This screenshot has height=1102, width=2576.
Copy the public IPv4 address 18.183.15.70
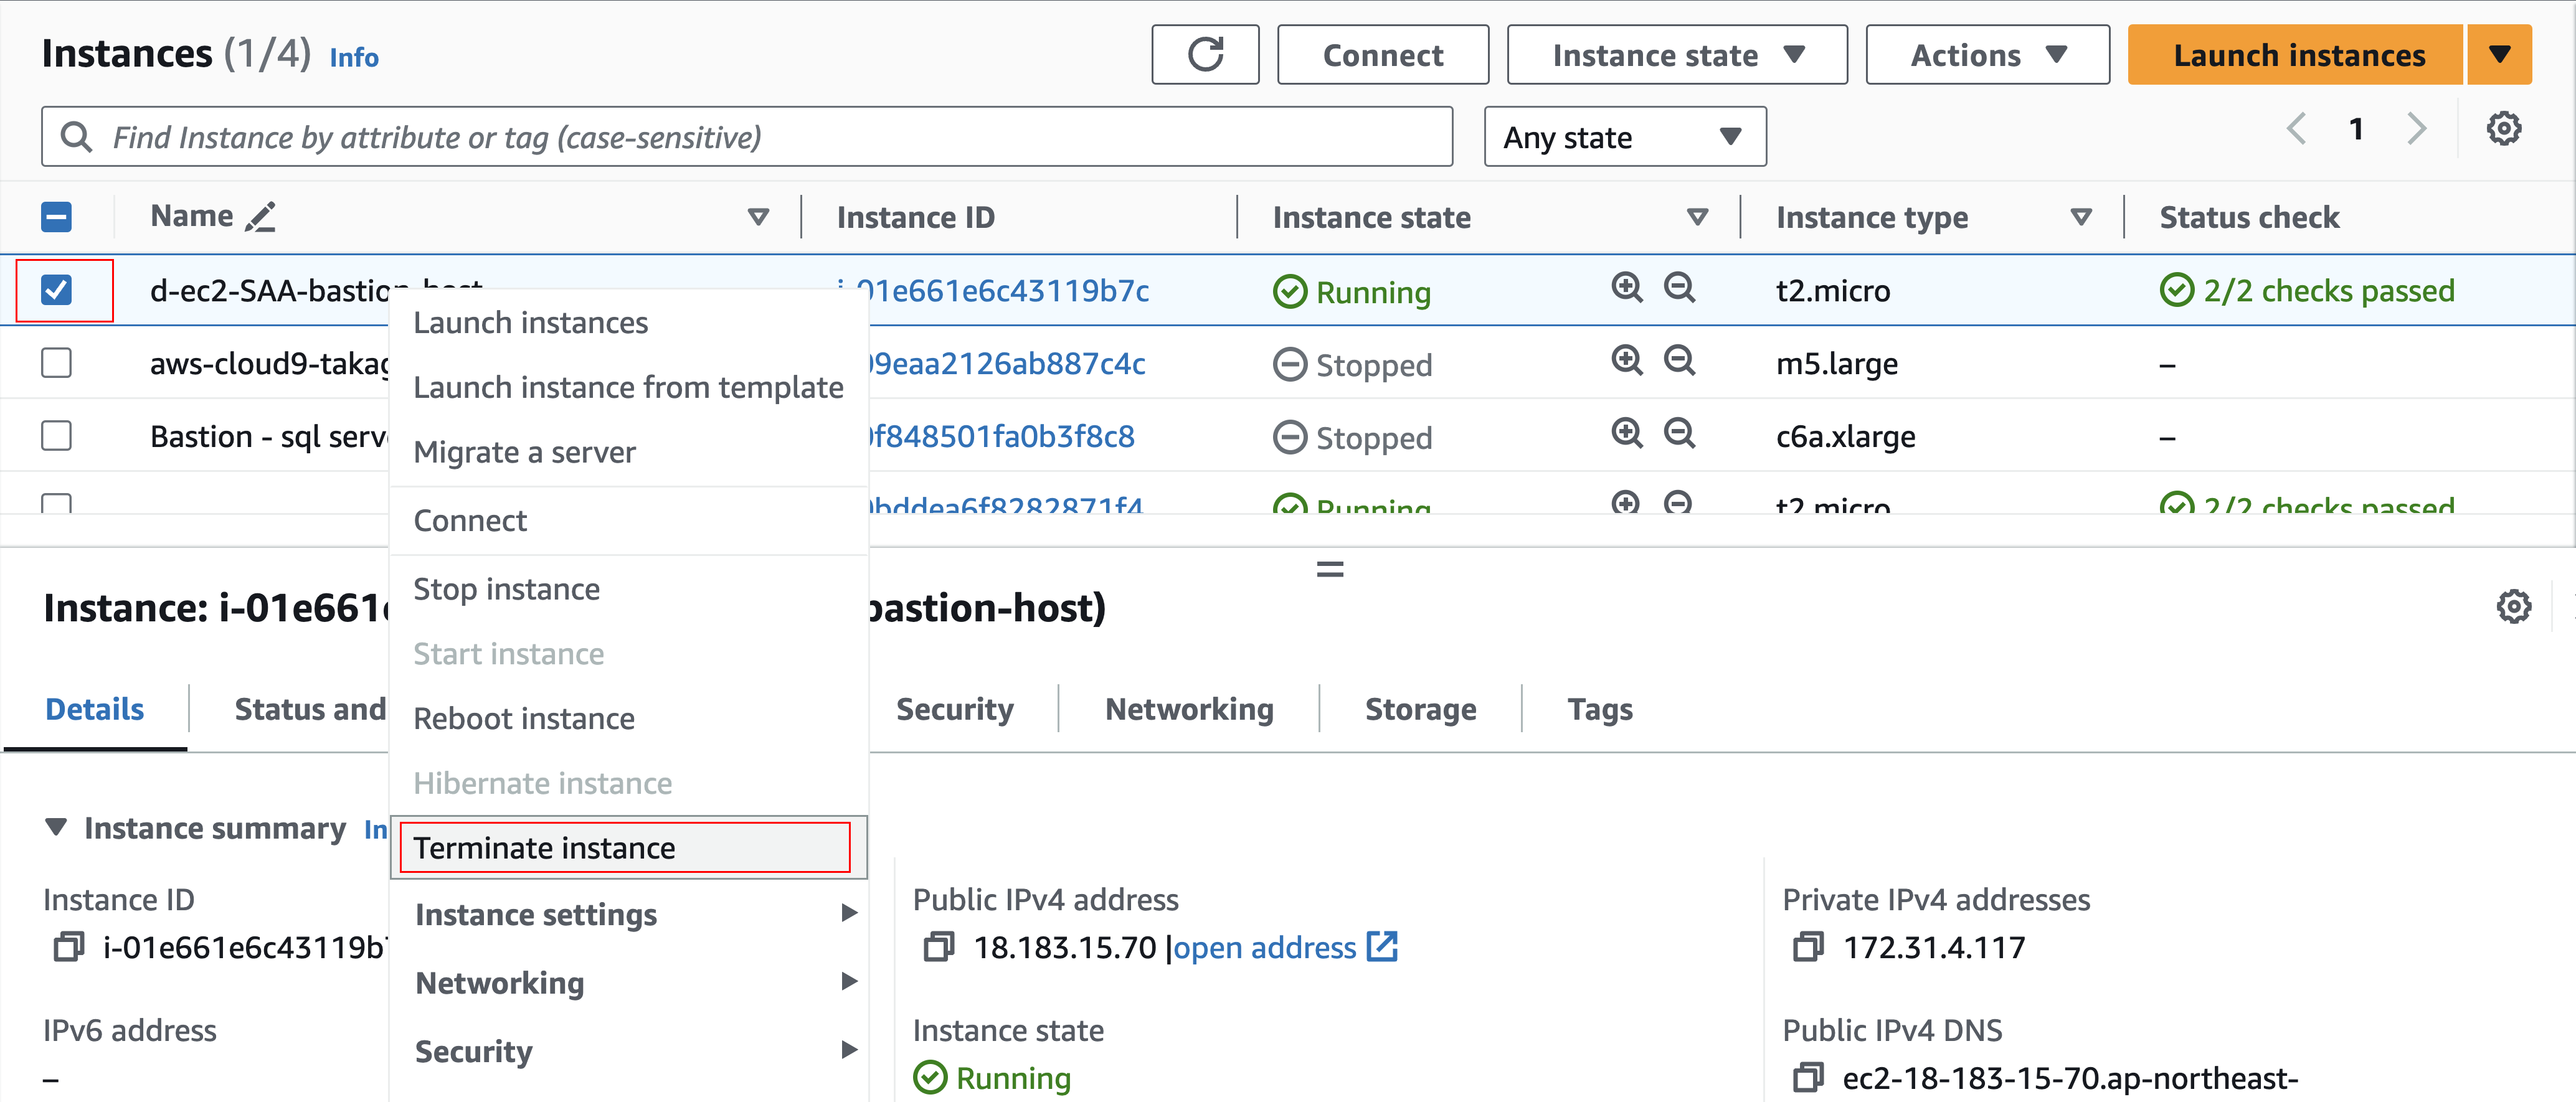pos(938,946)
